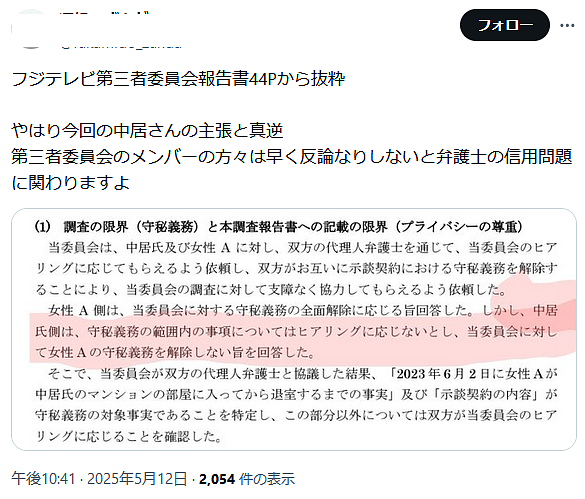Click the bold heading (1) 調査の限界 in the image

(278, 227)
